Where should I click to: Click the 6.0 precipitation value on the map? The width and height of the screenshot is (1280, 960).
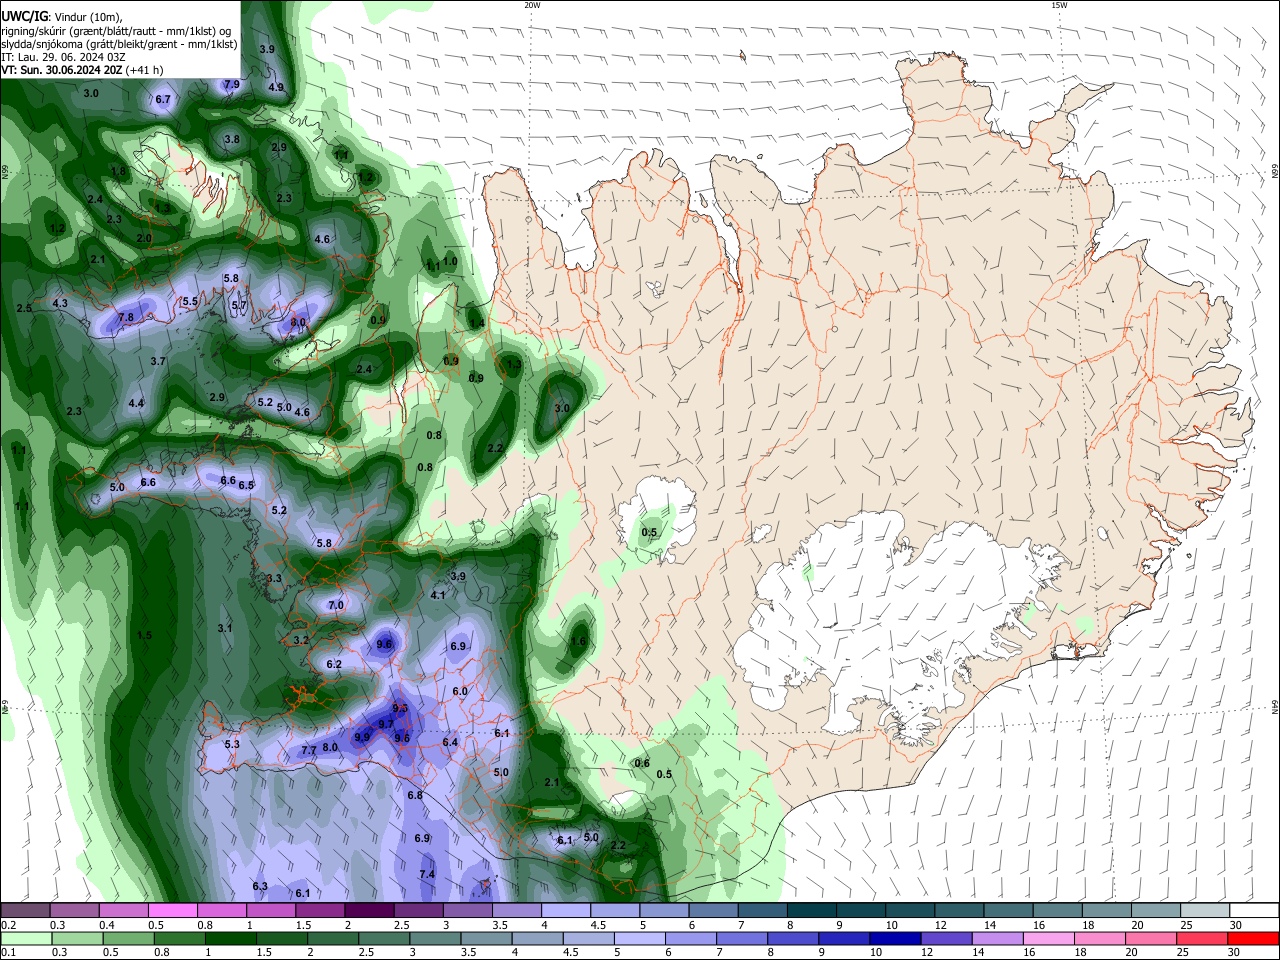[x=460, y=691]
